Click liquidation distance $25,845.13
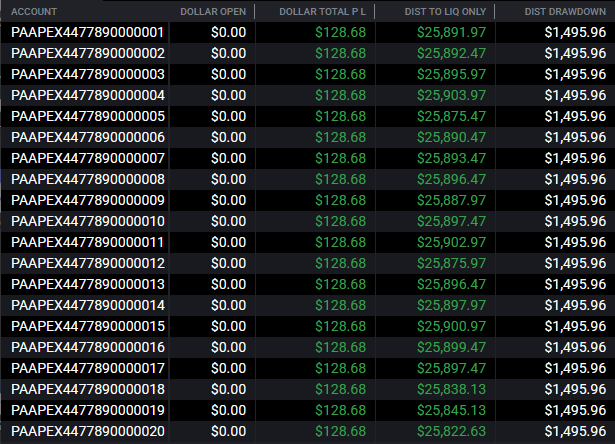This screenshot has height=444, width=615. pyautogui.click(x=451, y=410)
